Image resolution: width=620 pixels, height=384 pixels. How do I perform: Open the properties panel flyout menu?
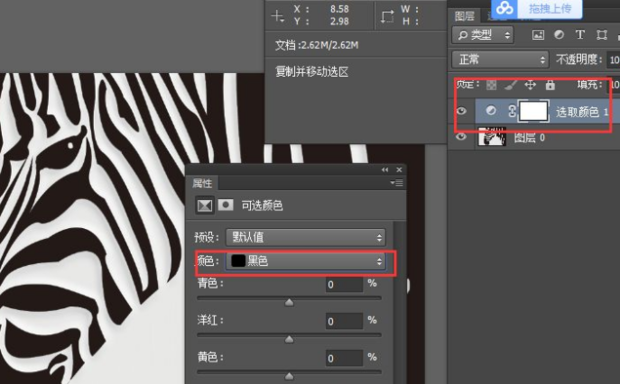tap(396, 183)
